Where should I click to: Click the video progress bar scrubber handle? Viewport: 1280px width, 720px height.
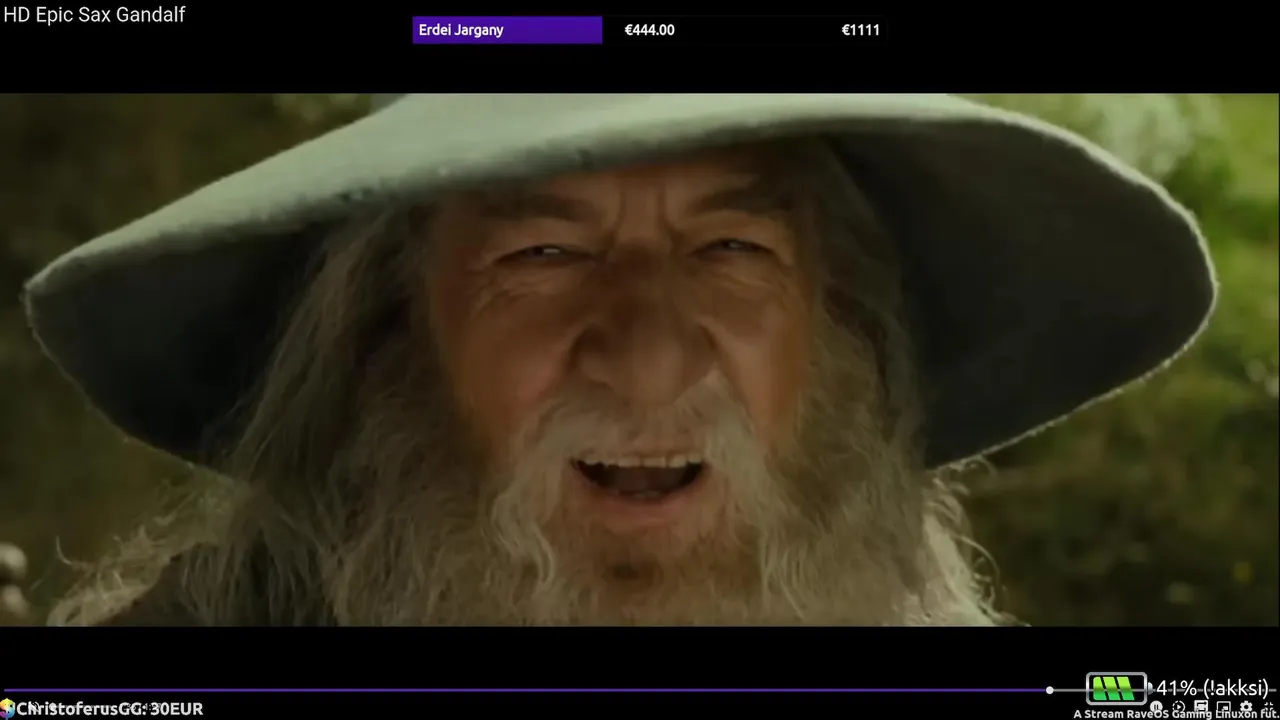click(x=1049, y=690)
